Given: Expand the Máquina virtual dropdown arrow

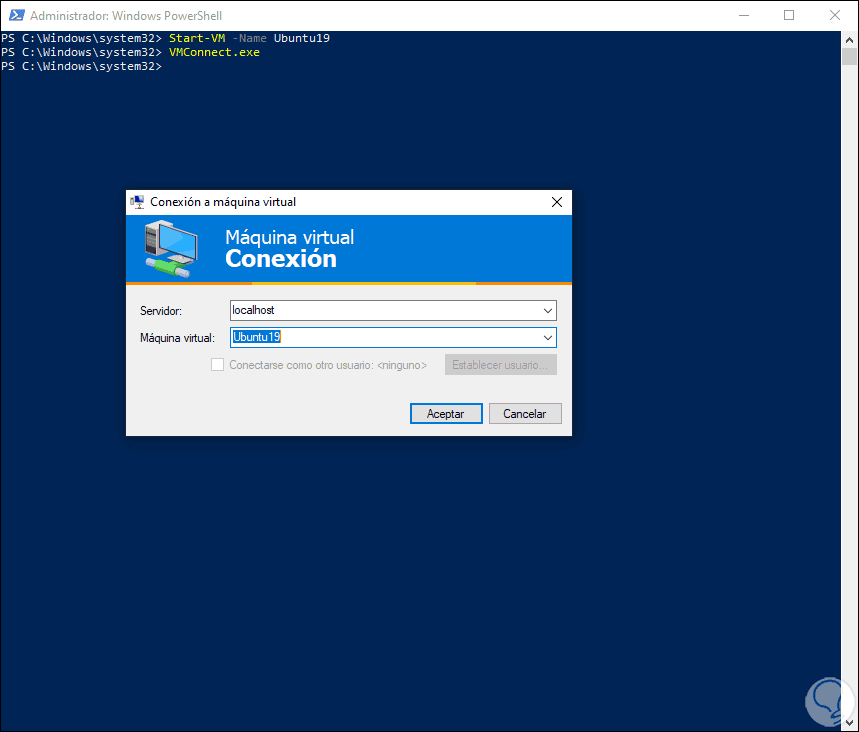Looking at the screenshot, I should [x=547, y=338].
